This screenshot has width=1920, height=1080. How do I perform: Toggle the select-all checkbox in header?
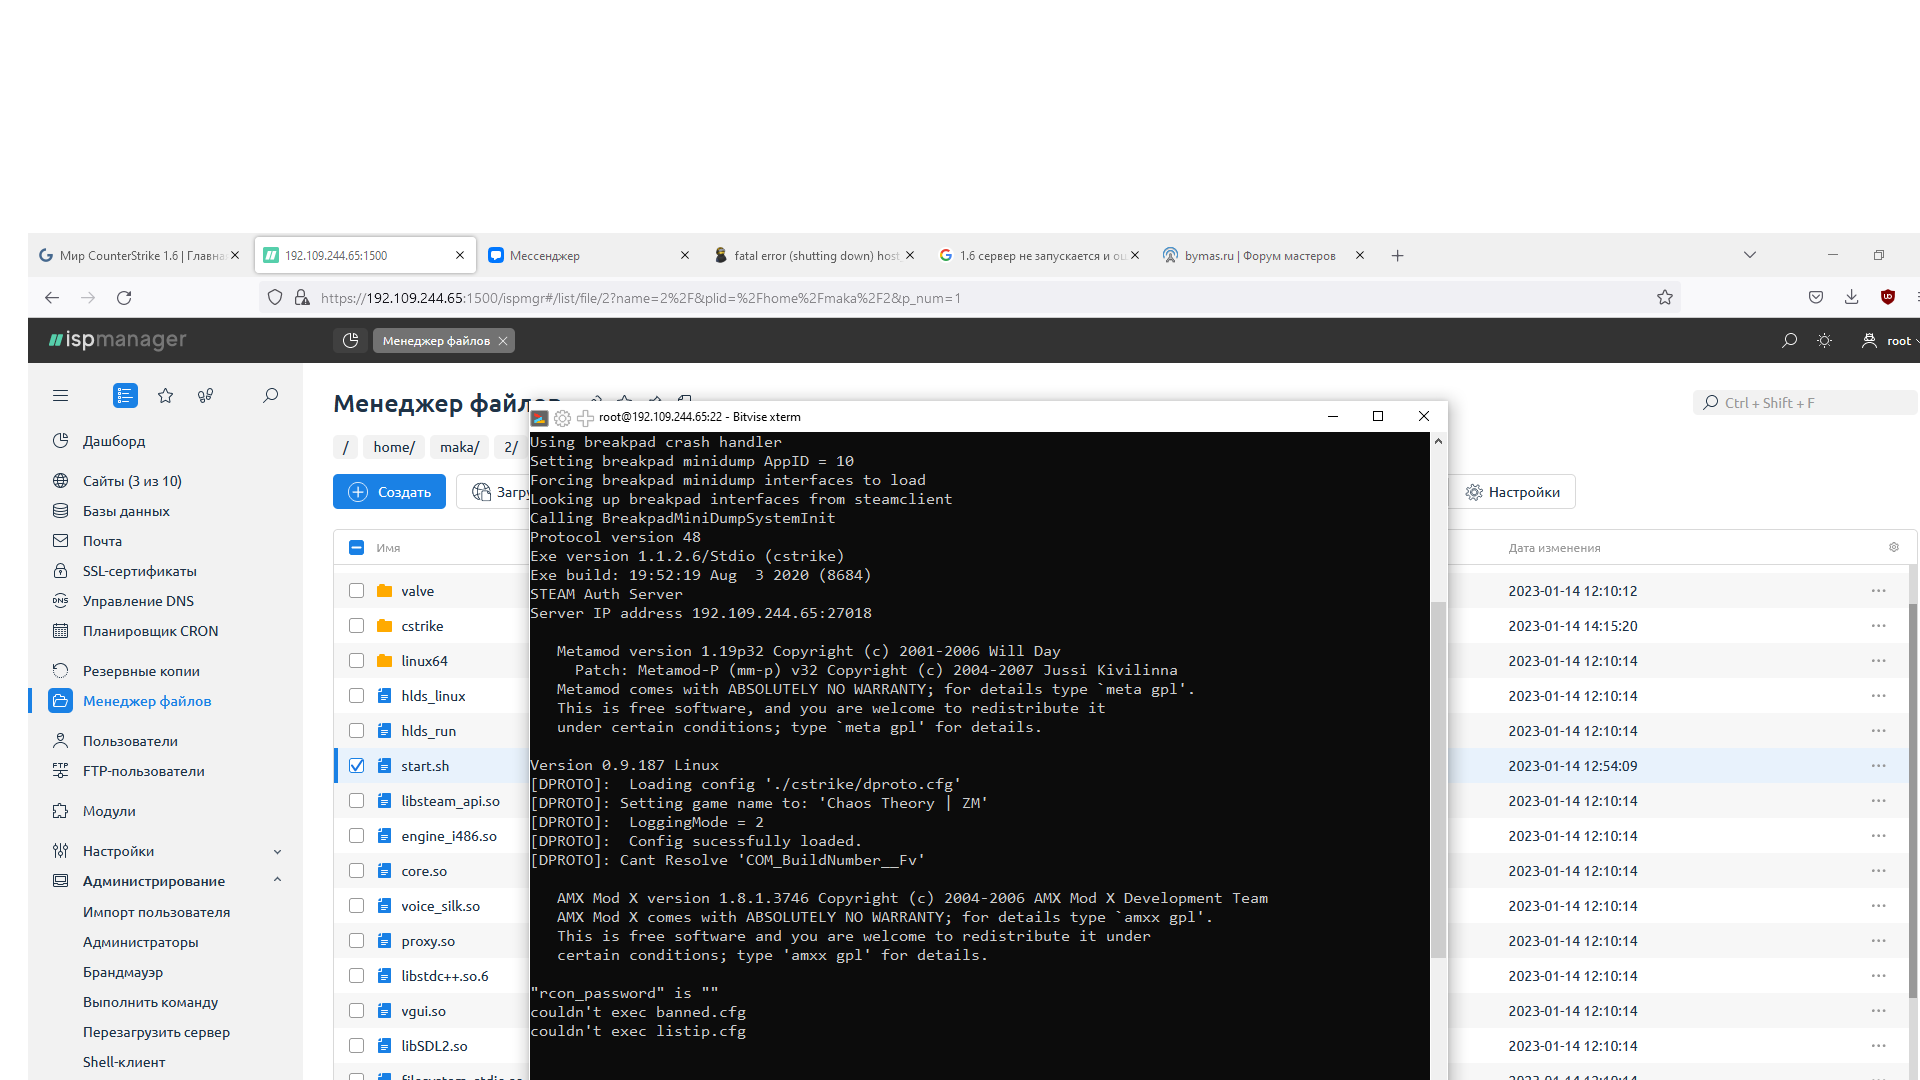click(356, 548)
